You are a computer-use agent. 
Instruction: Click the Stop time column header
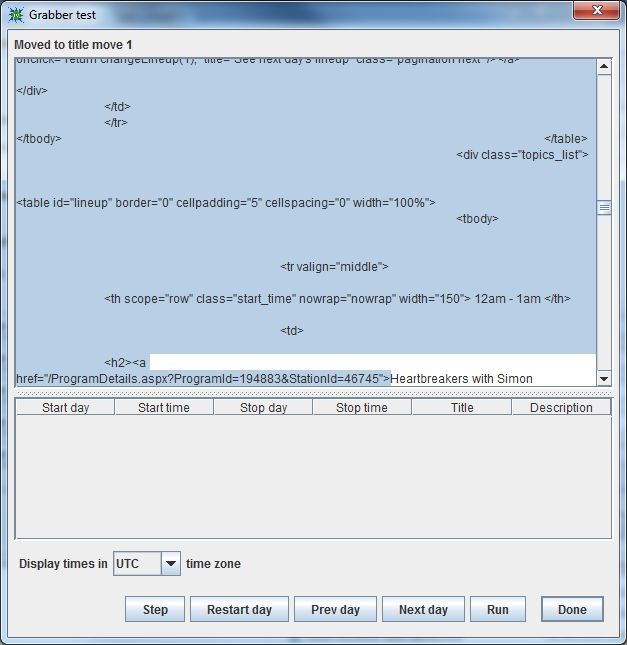pyautogui.click(x=362, y=408)
